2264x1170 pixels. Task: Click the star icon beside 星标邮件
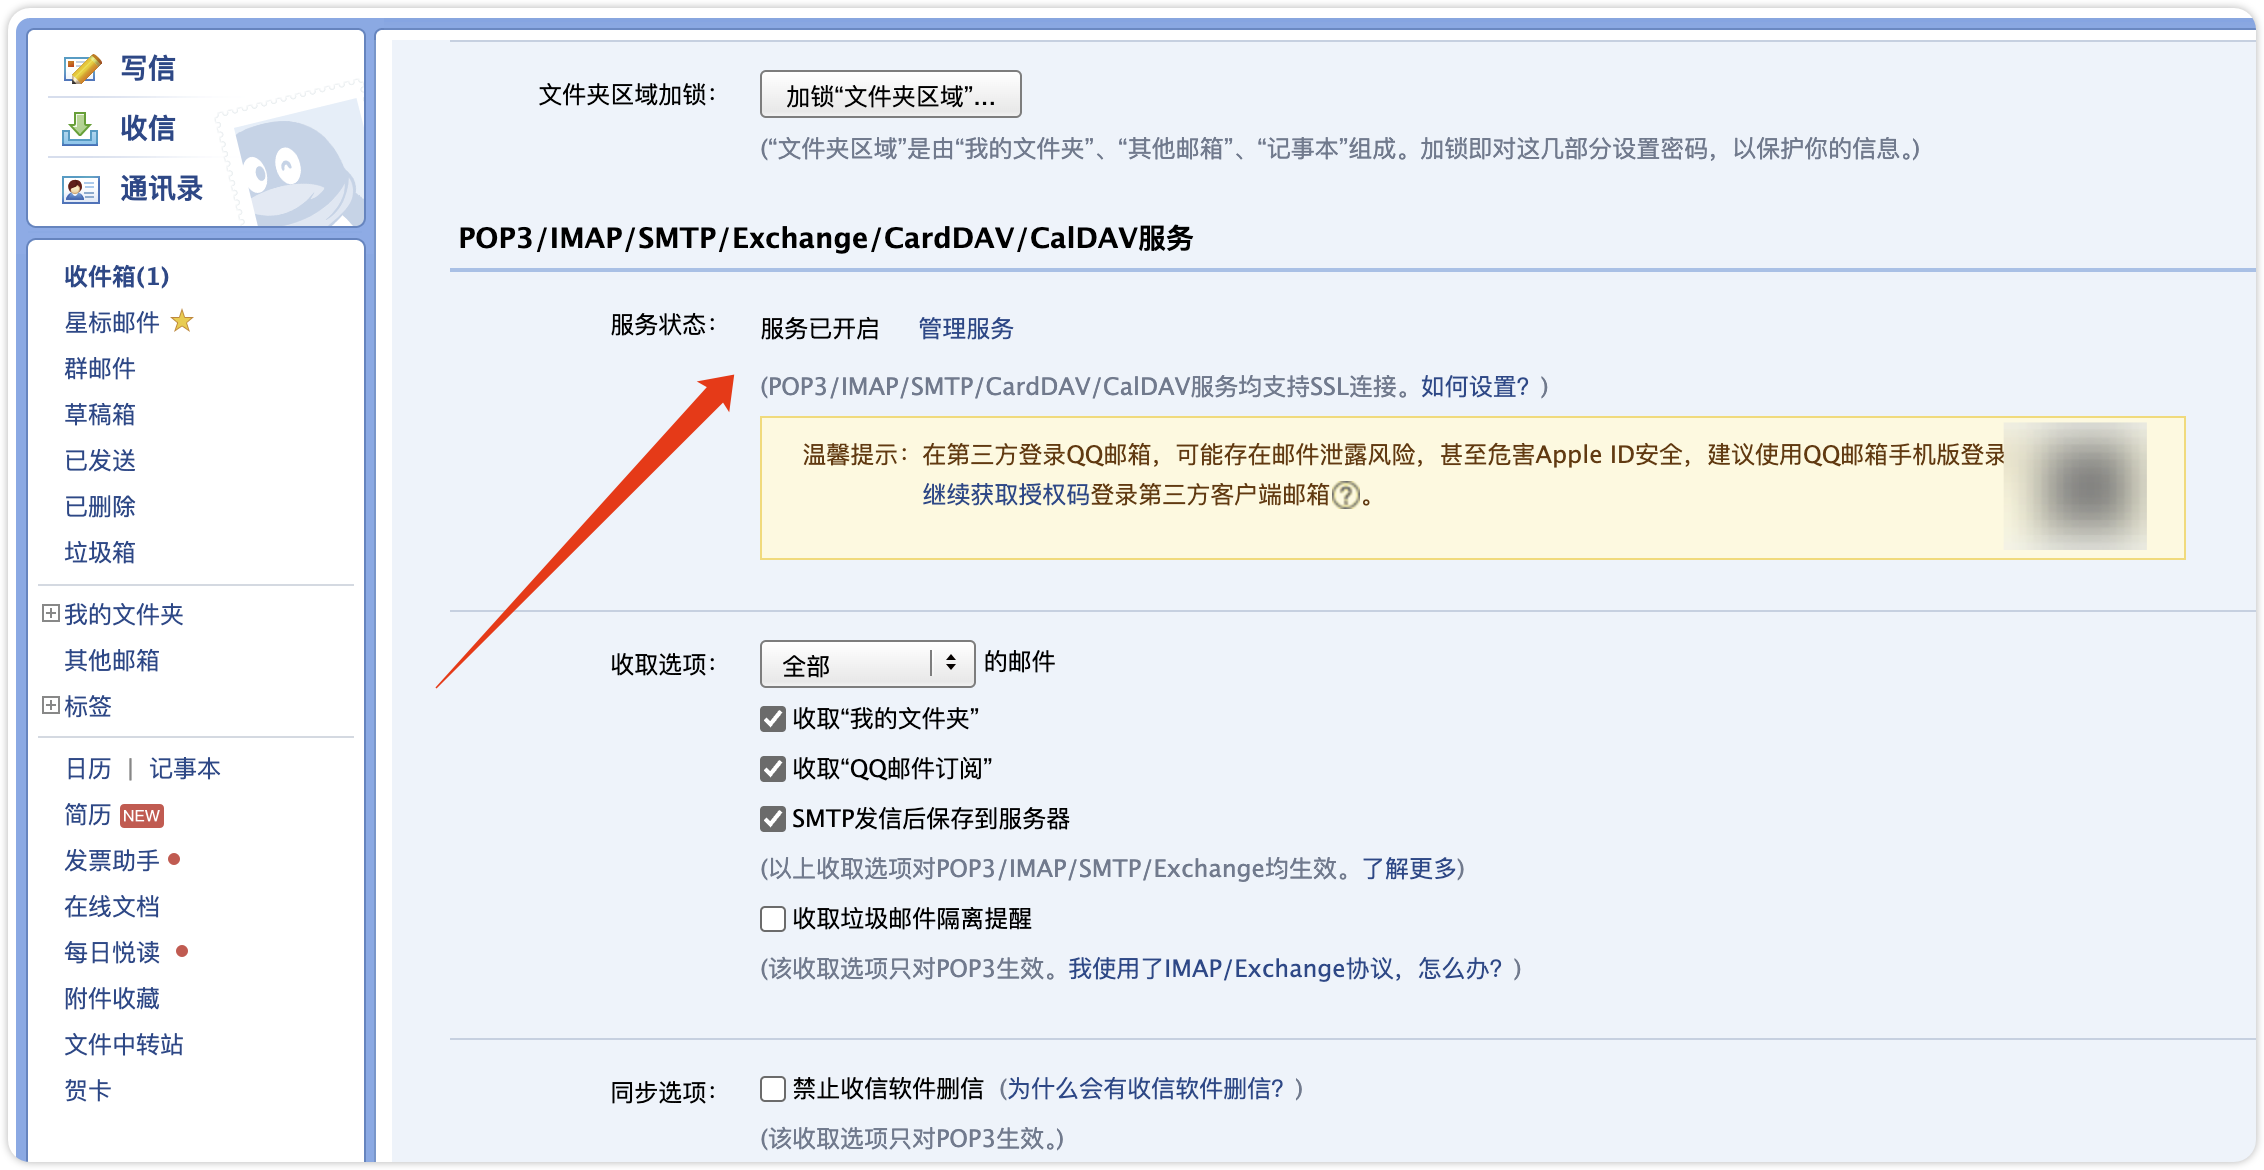click(x=182, y=322)
